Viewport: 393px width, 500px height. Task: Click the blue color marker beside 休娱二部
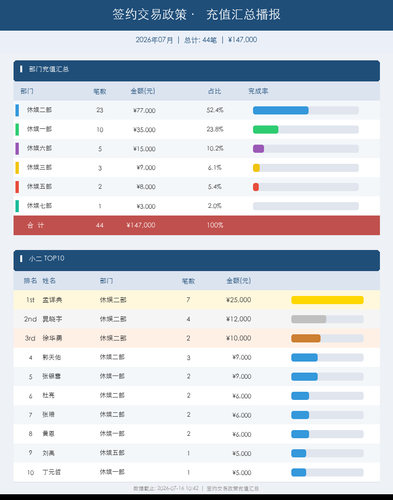(x=17, y=110)
